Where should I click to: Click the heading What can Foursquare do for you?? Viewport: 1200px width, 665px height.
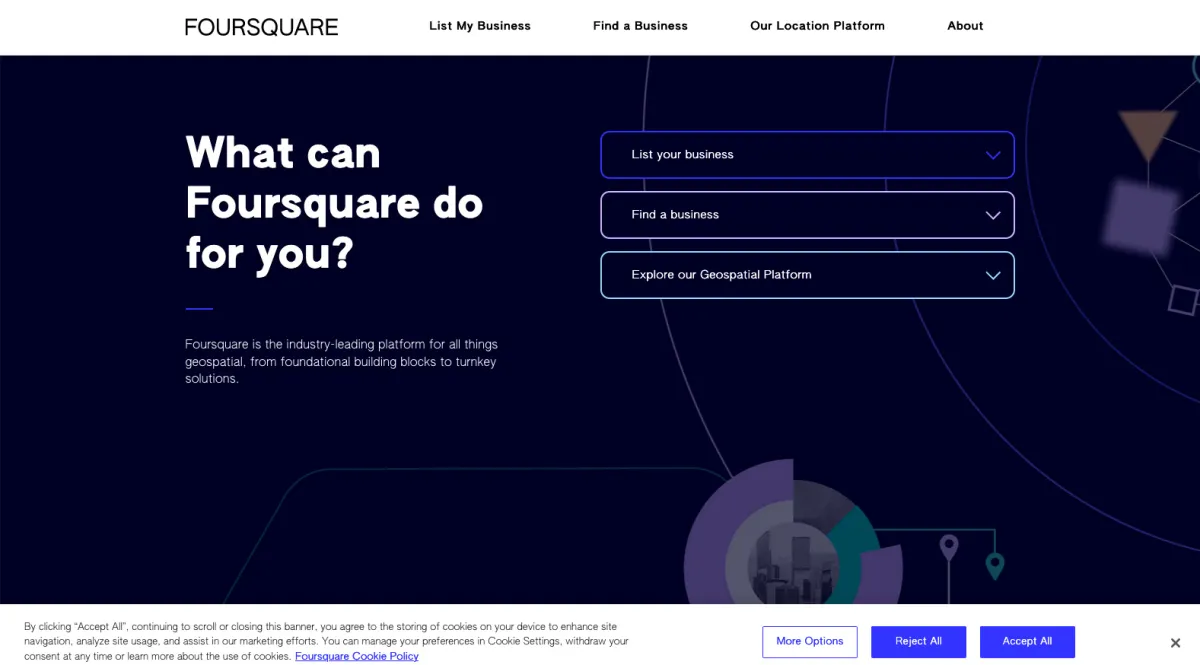[334, 203]
